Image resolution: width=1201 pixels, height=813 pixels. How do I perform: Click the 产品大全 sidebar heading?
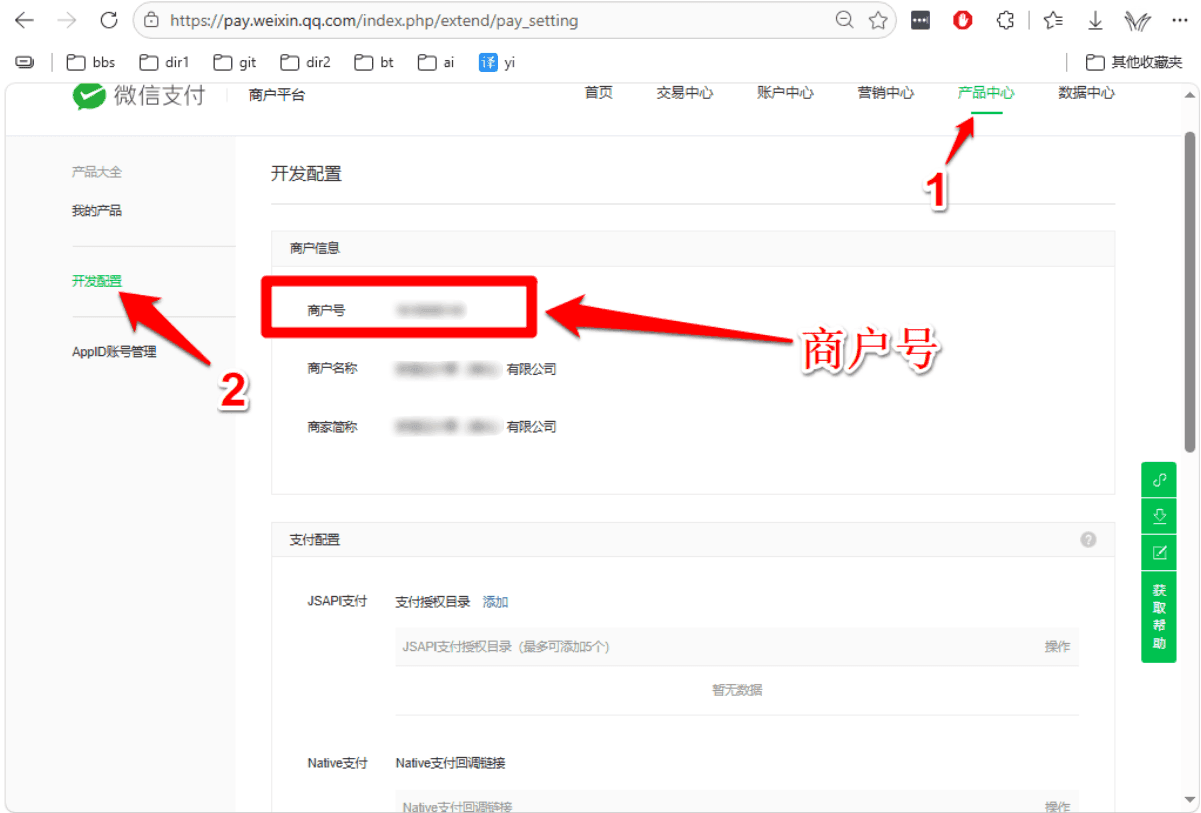[97, 172]
